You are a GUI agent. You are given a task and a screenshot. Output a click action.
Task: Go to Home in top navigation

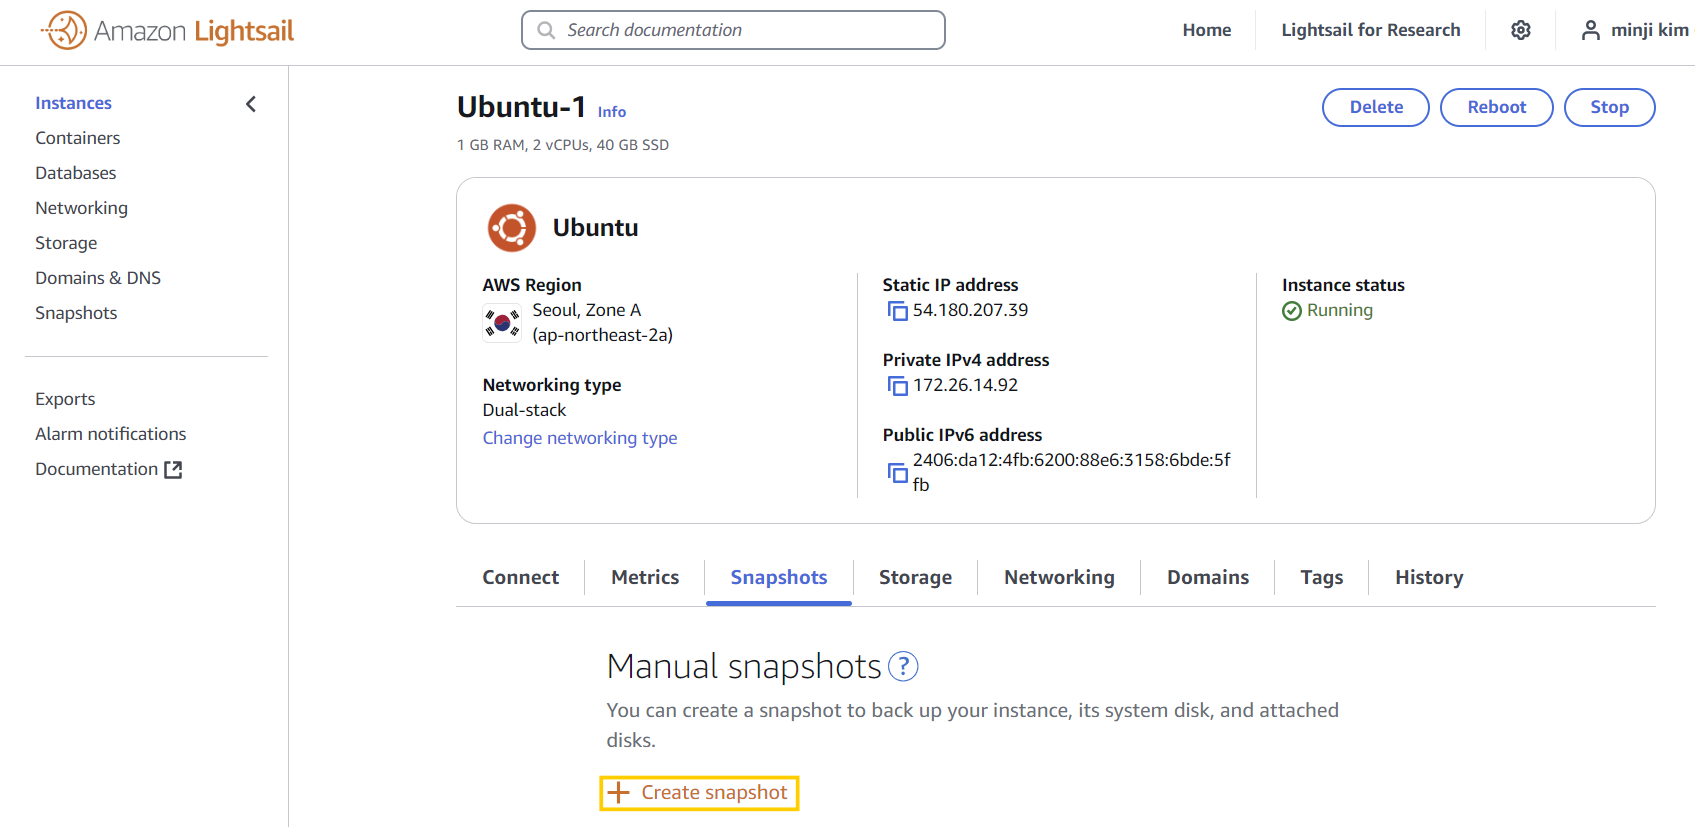pyautogui.click(x=1206, y=30)
